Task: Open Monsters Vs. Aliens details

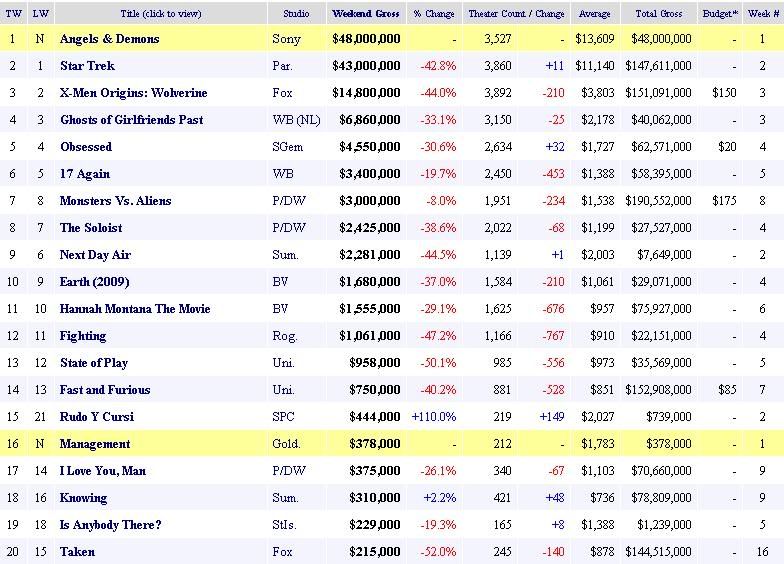Action: (115, 201)
